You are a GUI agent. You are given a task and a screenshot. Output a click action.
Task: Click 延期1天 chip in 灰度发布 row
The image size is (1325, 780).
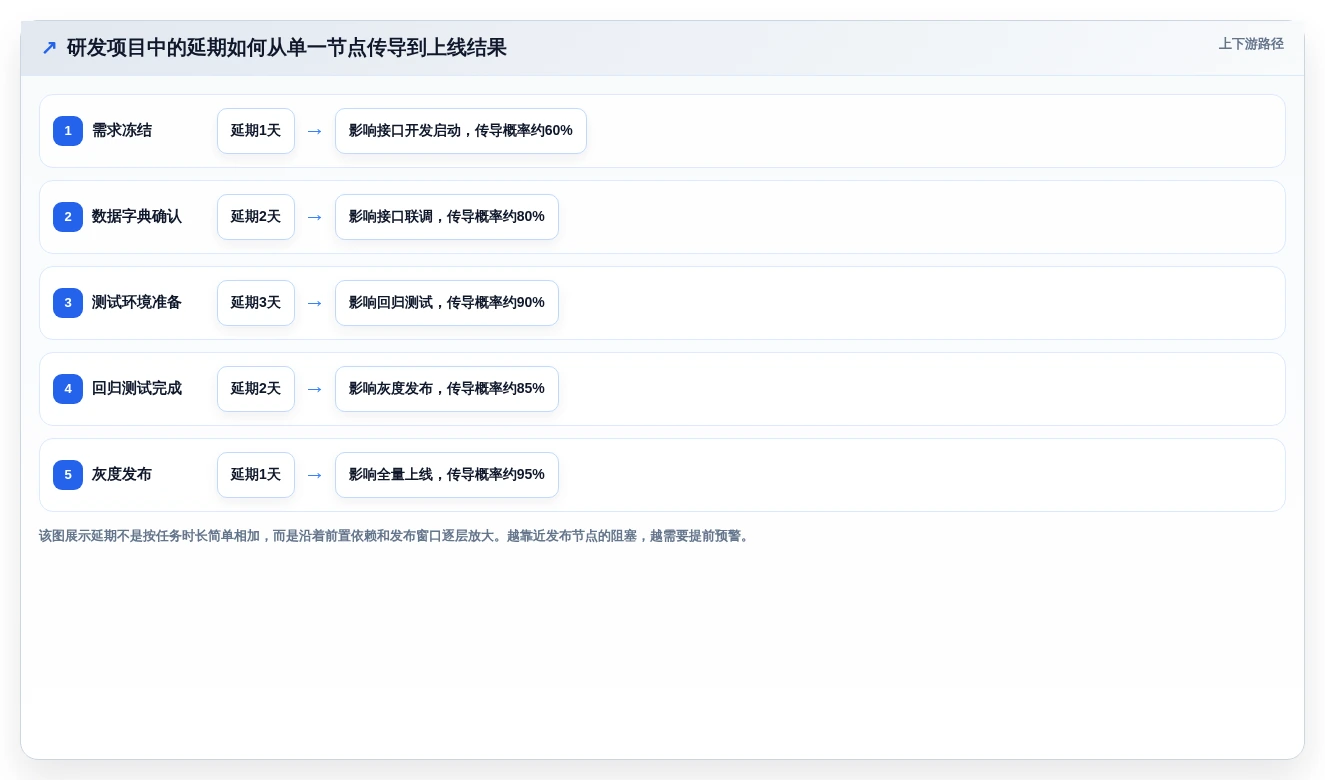256,475
